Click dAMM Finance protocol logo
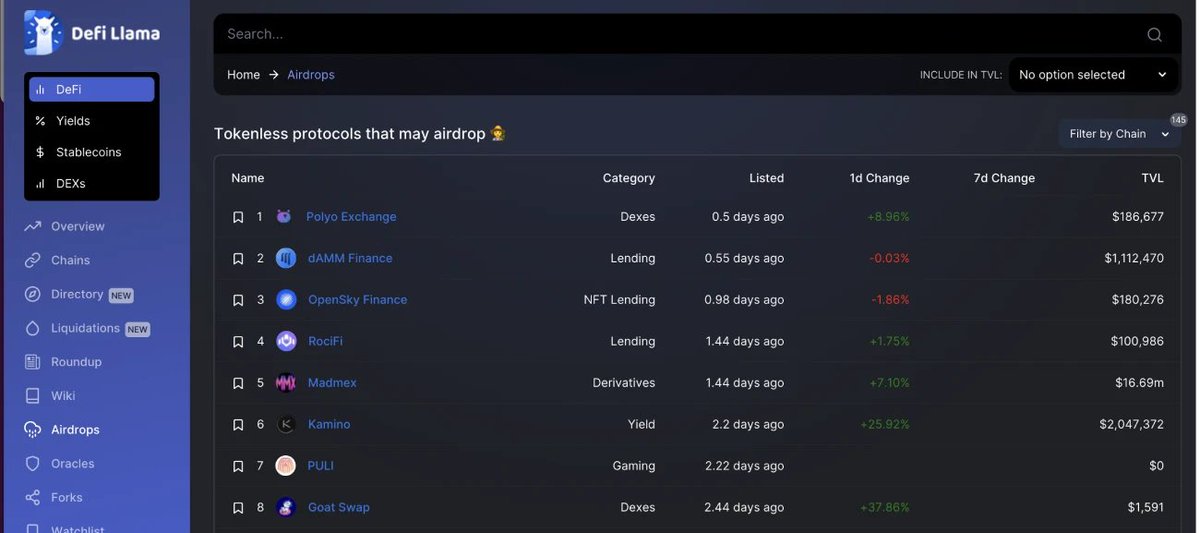The image size is (1200, 533). 286,258
